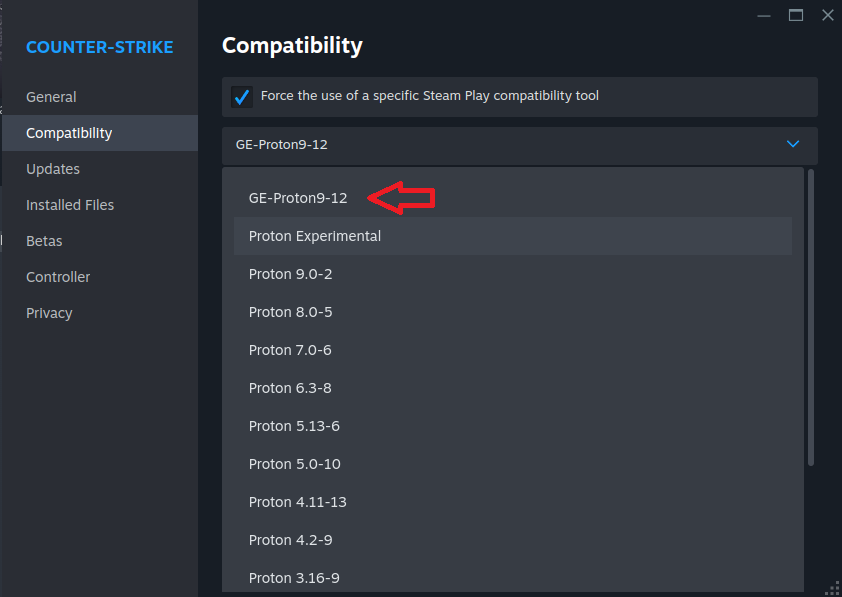The height and width of the screenshot is (597, 842).
Task: Open the Privacy settings page
Action: coord(49,313)
